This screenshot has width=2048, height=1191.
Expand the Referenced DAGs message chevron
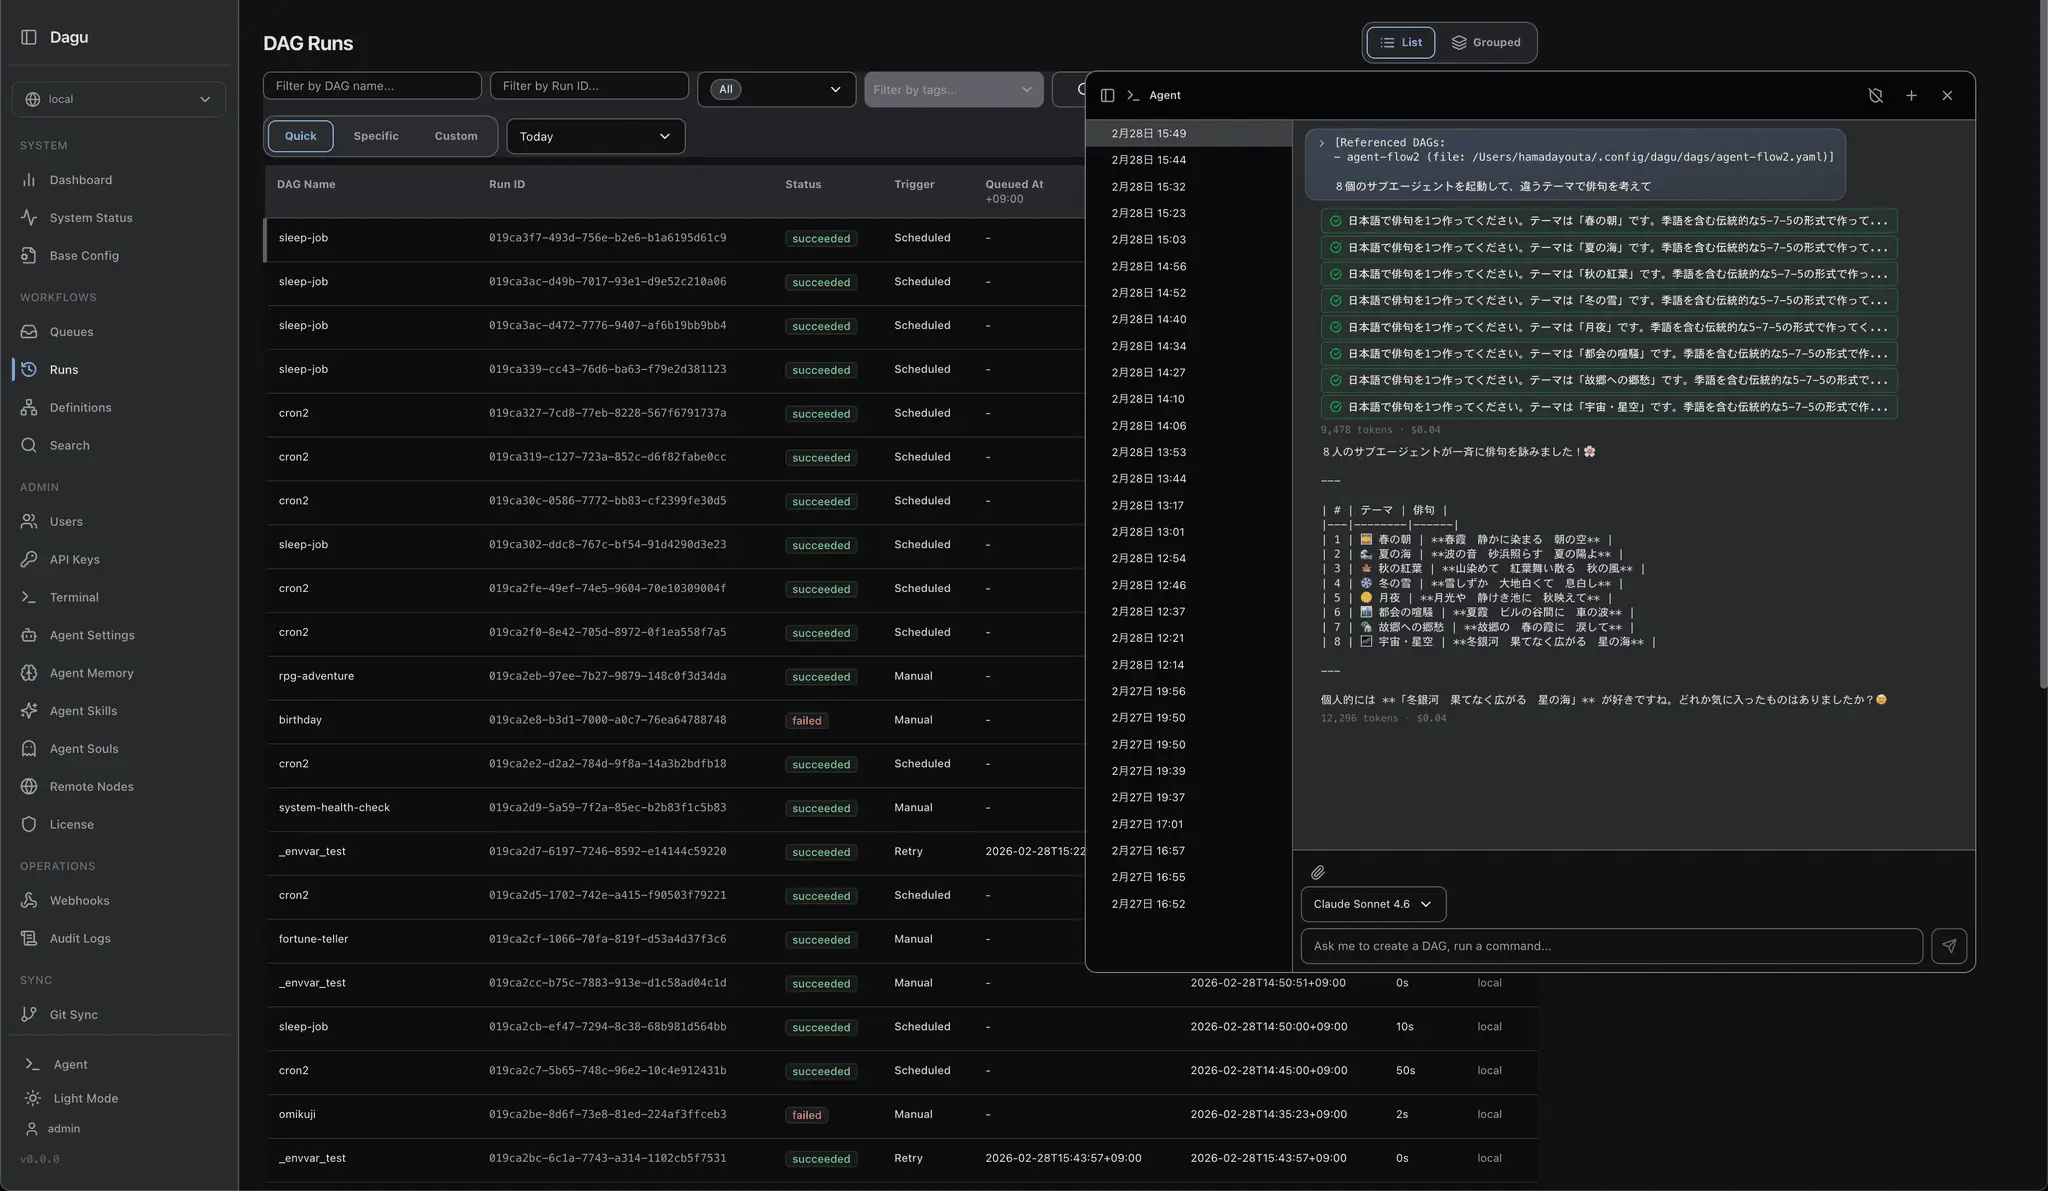click(x=1322, y=143)
